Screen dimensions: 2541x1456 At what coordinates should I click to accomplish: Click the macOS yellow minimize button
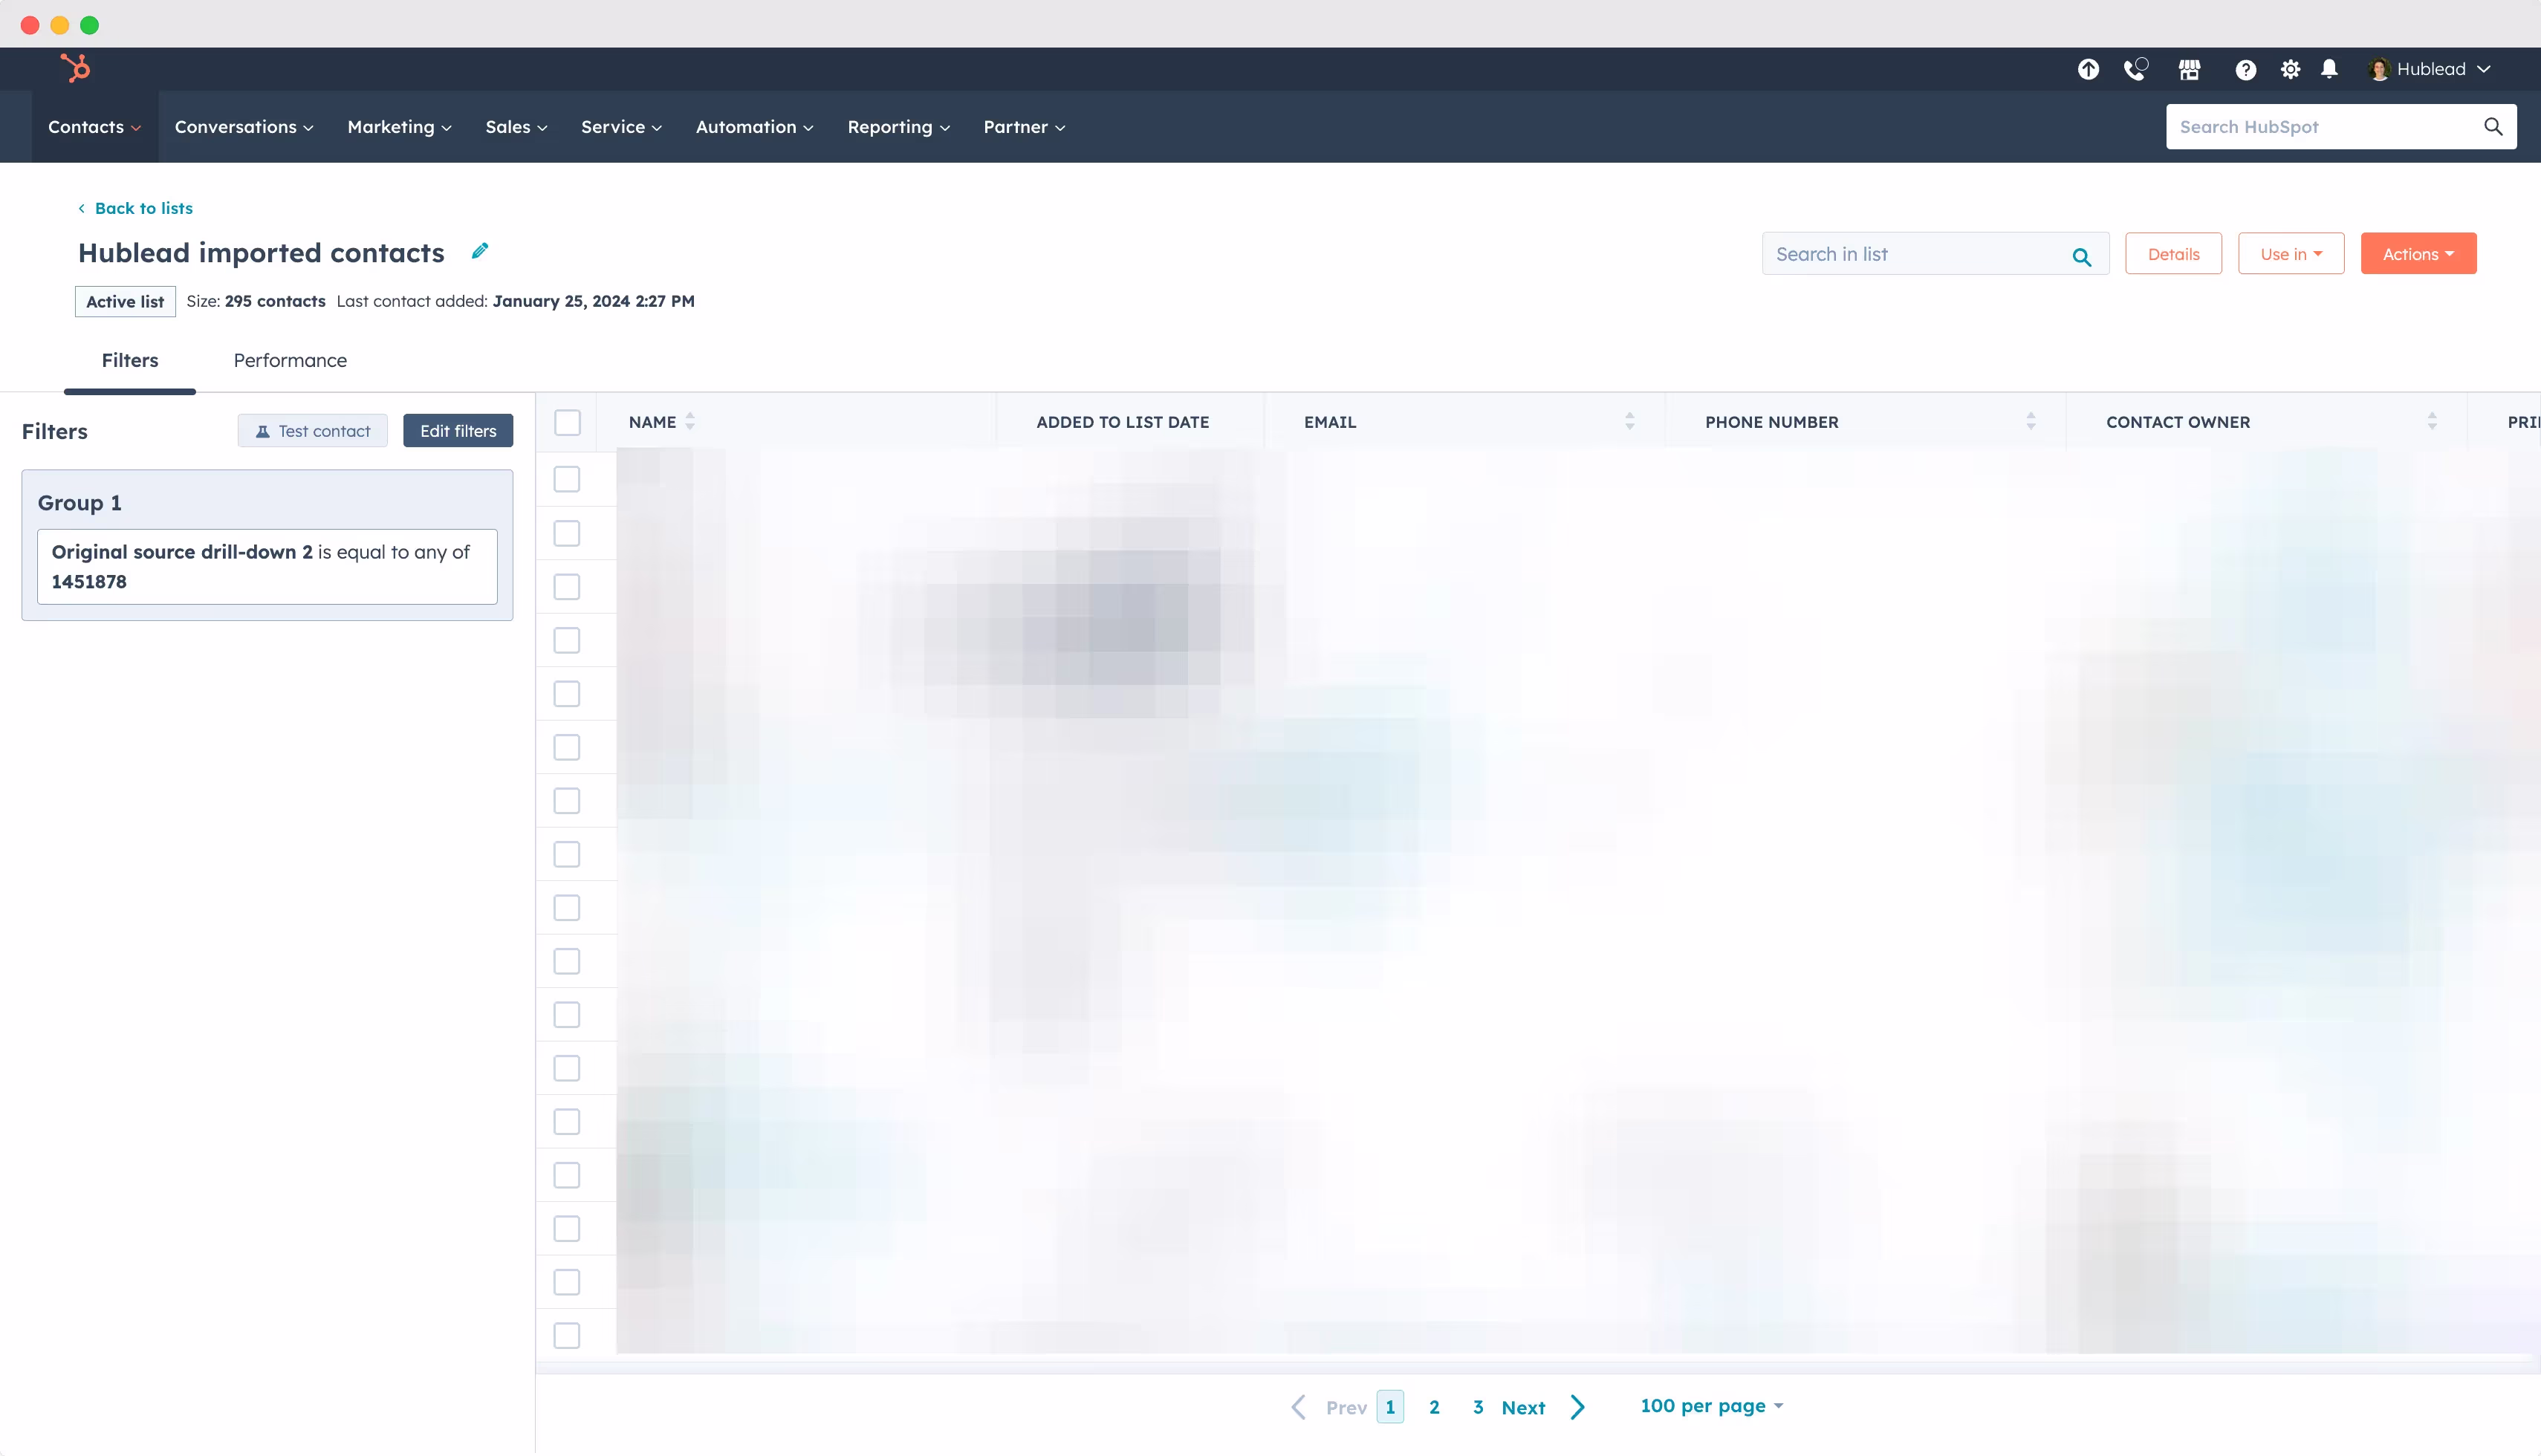coord(59,25)
